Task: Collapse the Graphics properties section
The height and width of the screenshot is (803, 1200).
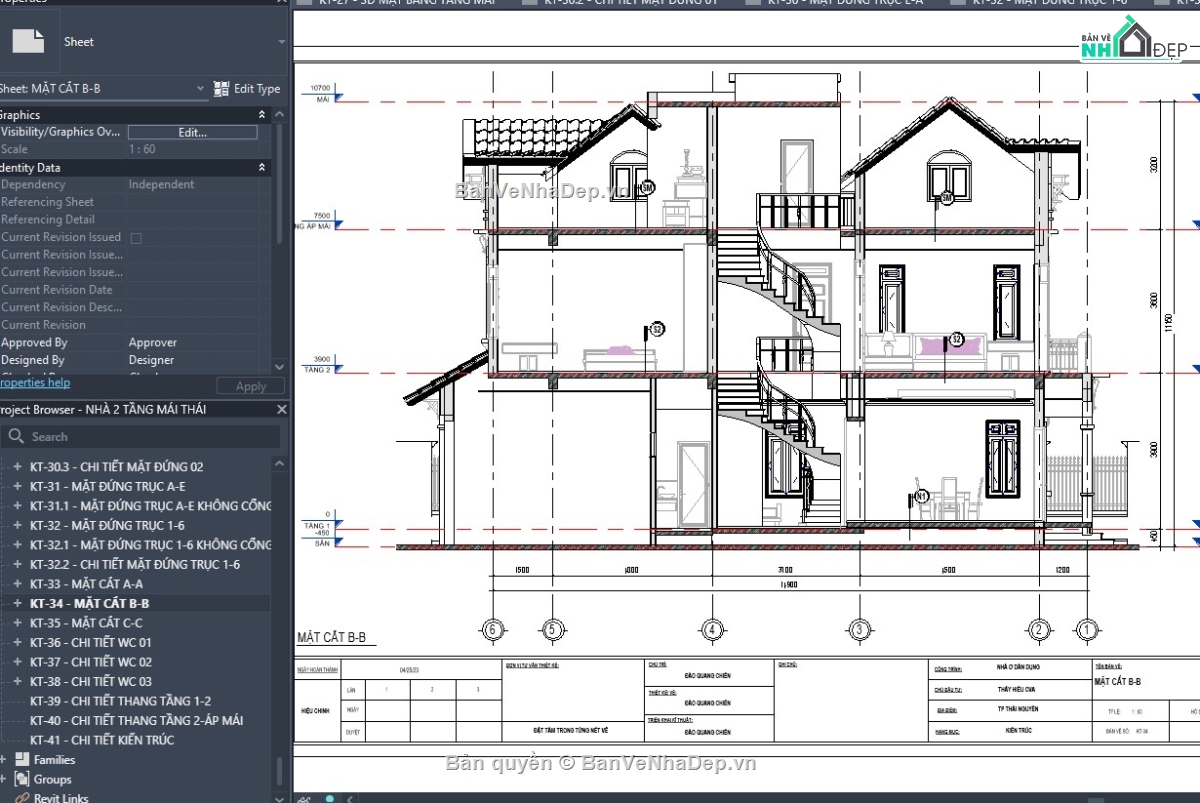Action: (x=262, y=115)
